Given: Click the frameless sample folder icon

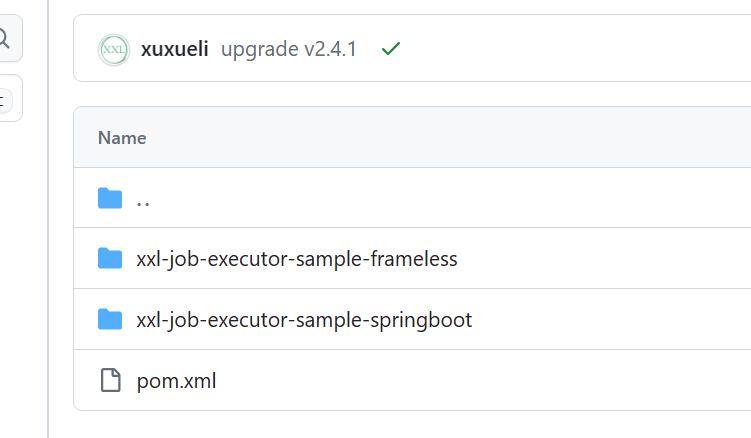Looking at the screenshot, I should (110, 259).
